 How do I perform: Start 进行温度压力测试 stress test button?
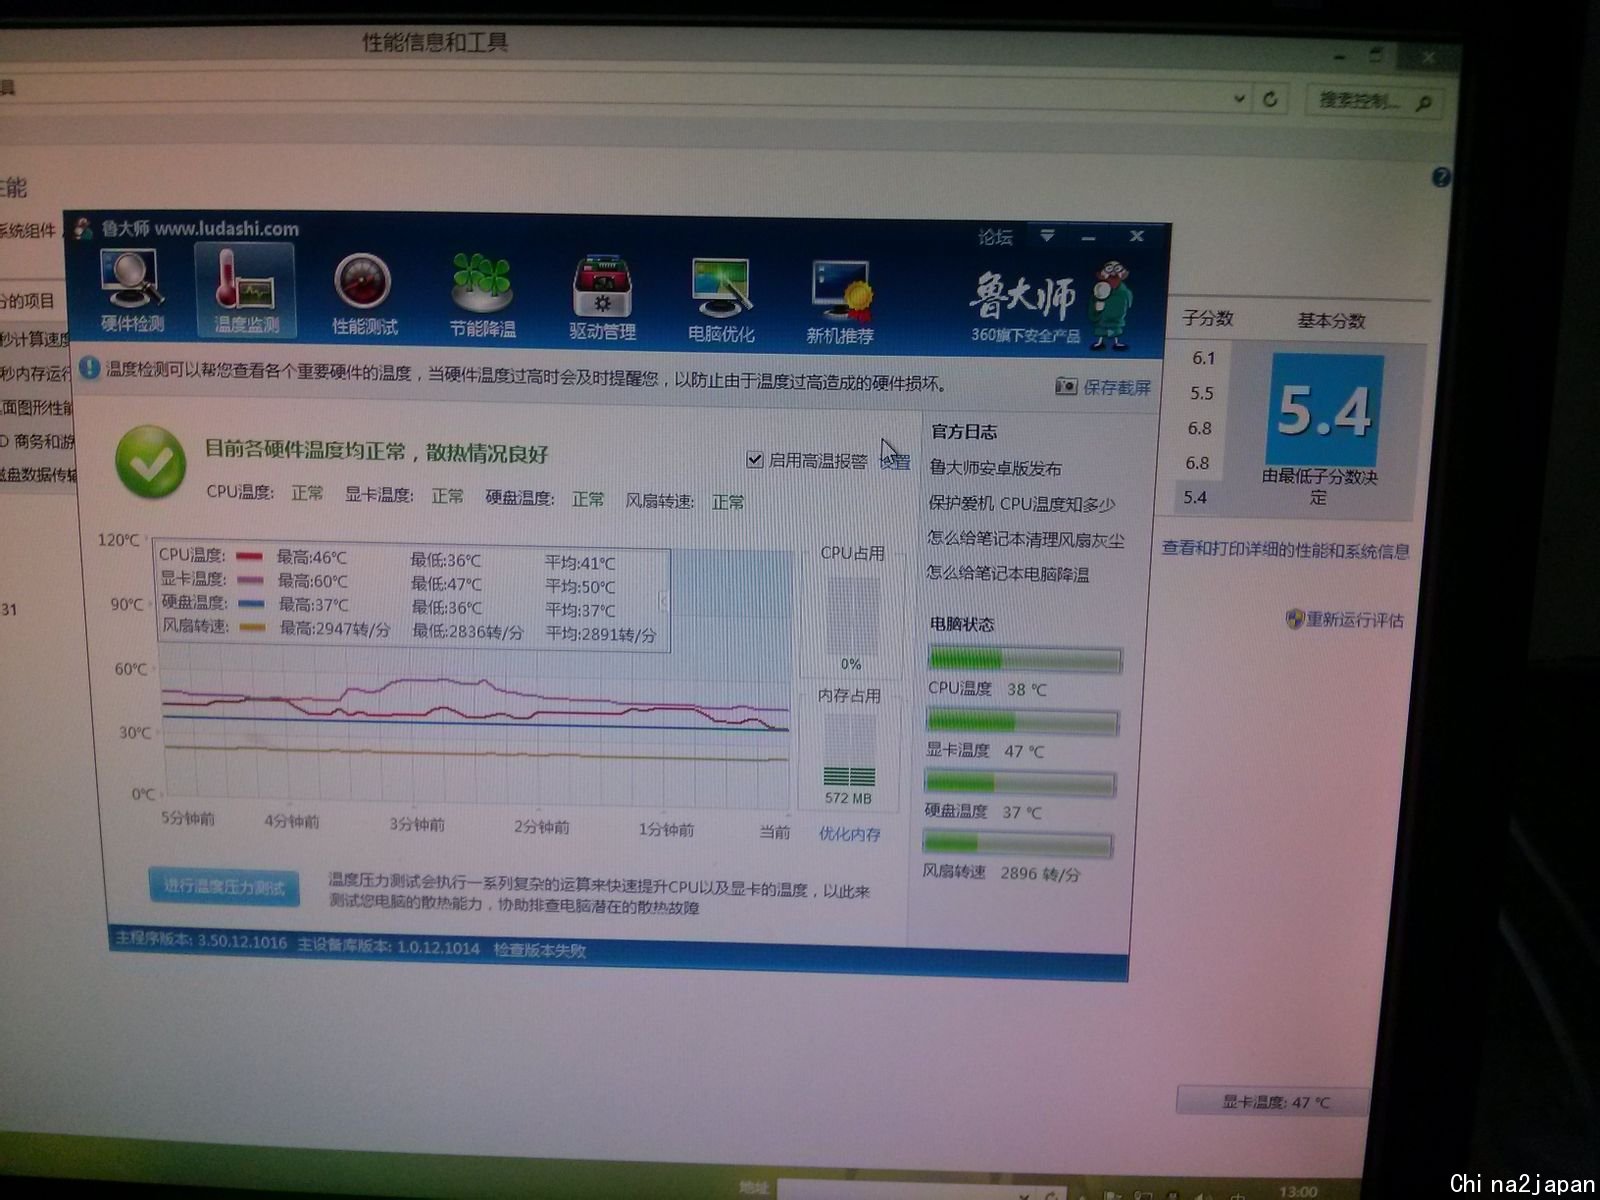click(x=224, y=886)
